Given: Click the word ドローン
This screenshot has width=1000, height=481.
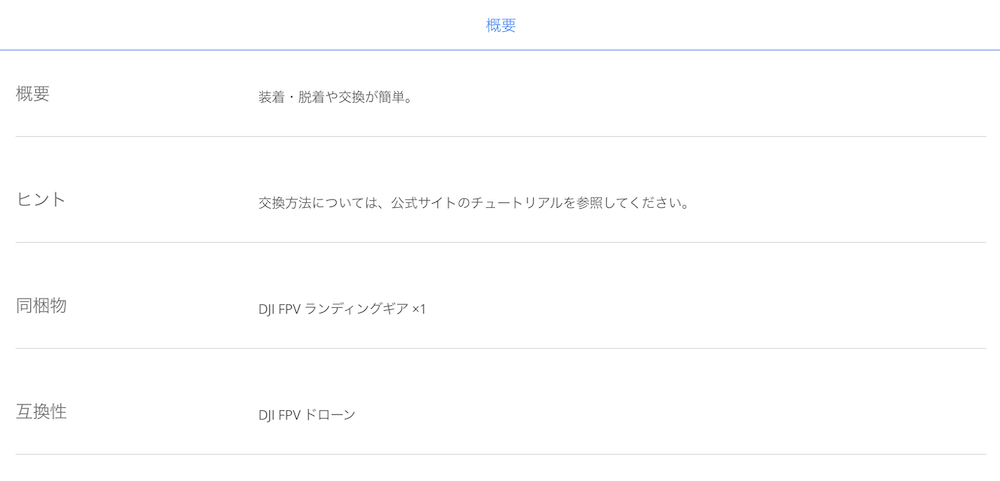Looking at the screenshot, I should pyautogui.click(x=330, y=415).
